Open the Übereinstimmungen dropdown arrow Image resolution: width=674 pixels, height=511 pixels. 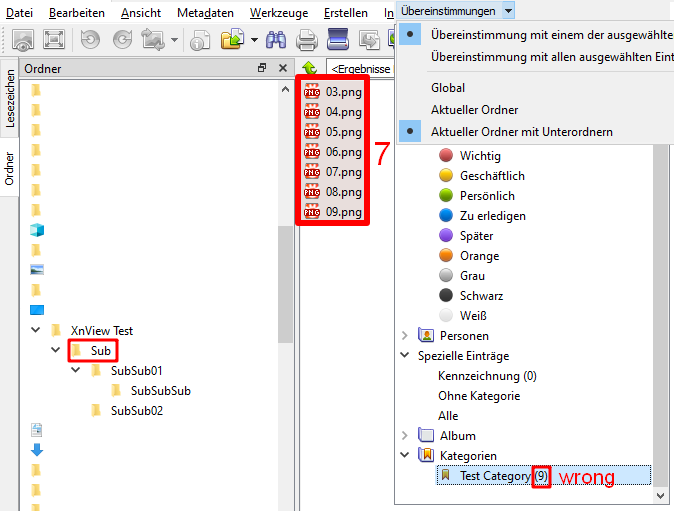coord(509,11)
